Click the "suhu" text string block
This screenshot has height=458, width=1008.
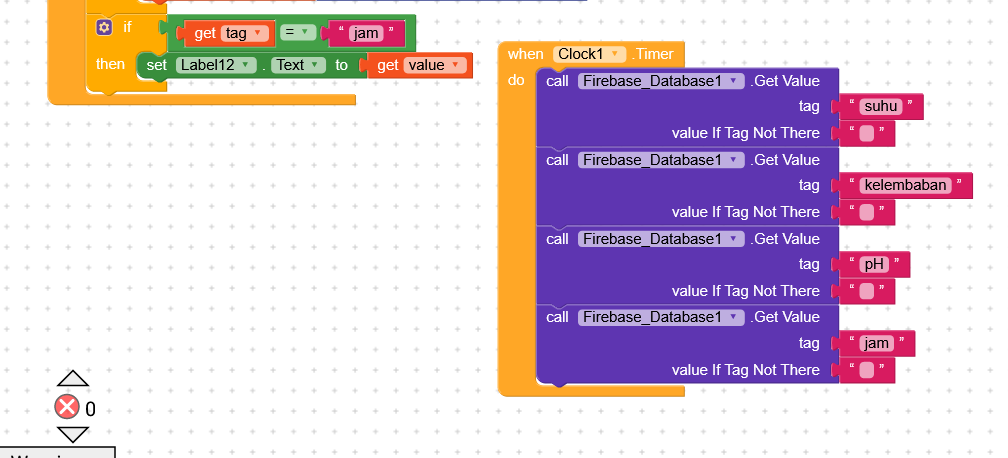881,107
